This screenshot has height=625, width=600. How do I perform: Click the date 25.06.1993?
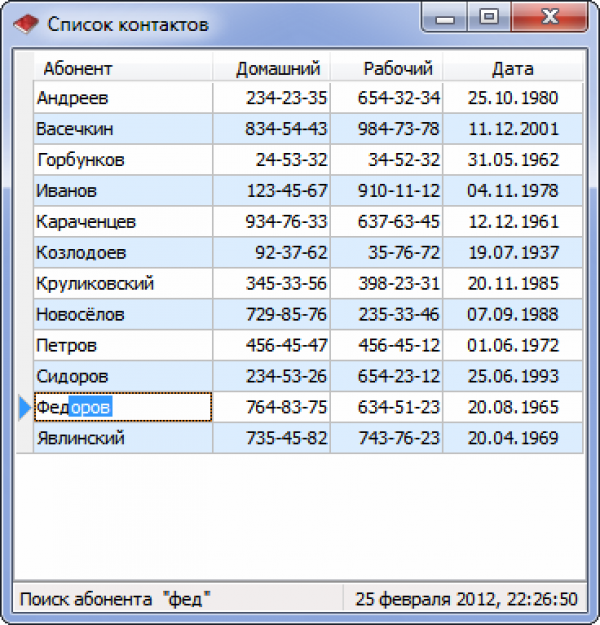point(513,376)
